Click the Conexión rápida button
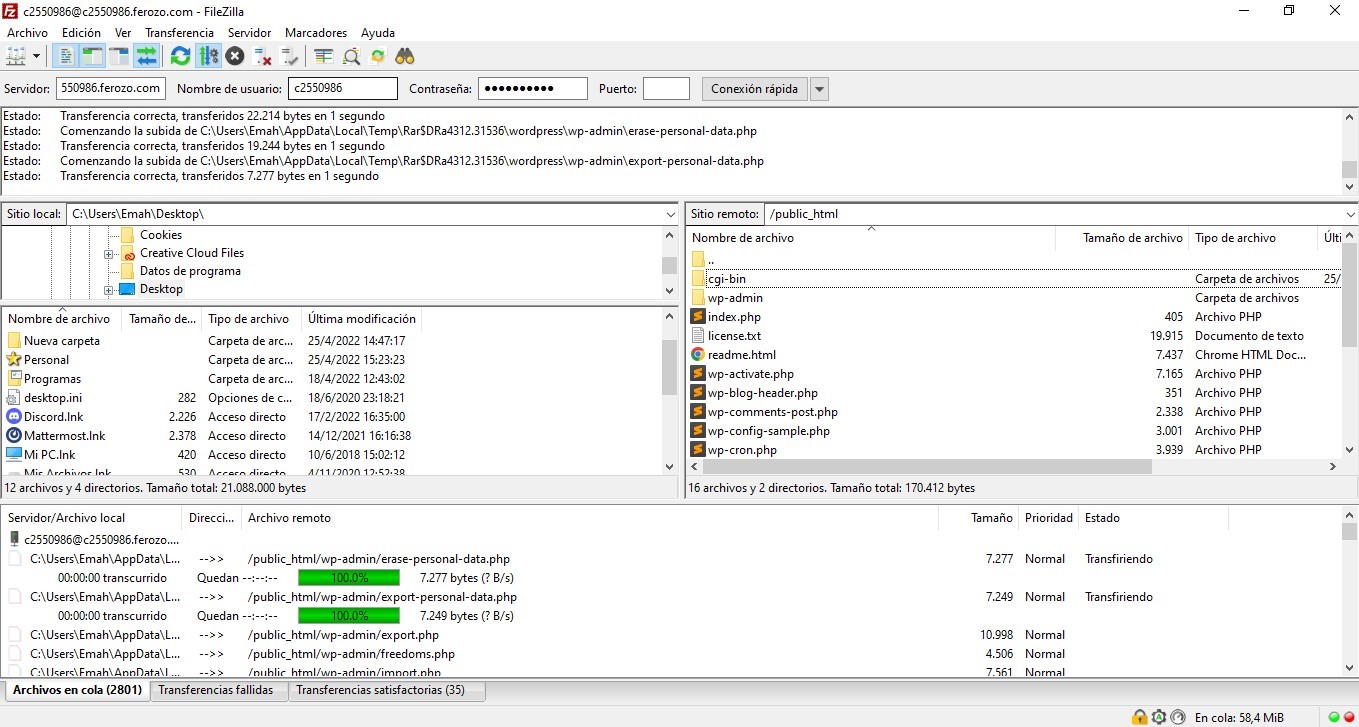 tap(754, 89)
